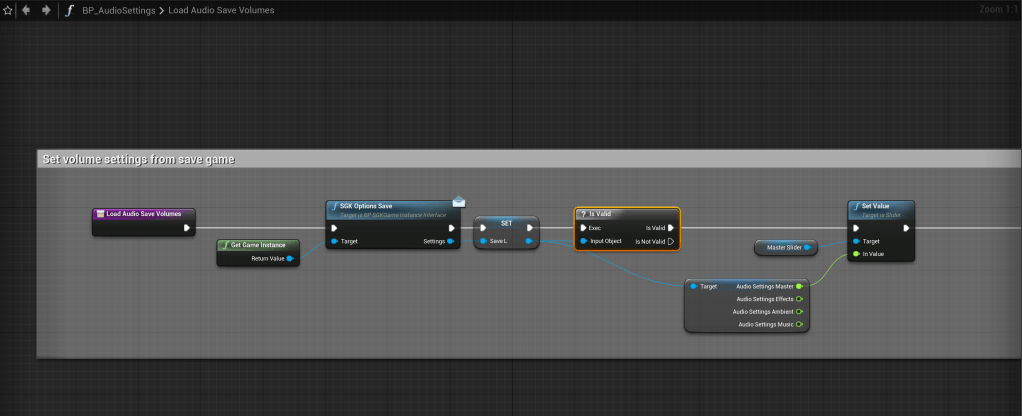Select the SET node title

(x=506, y=223)
